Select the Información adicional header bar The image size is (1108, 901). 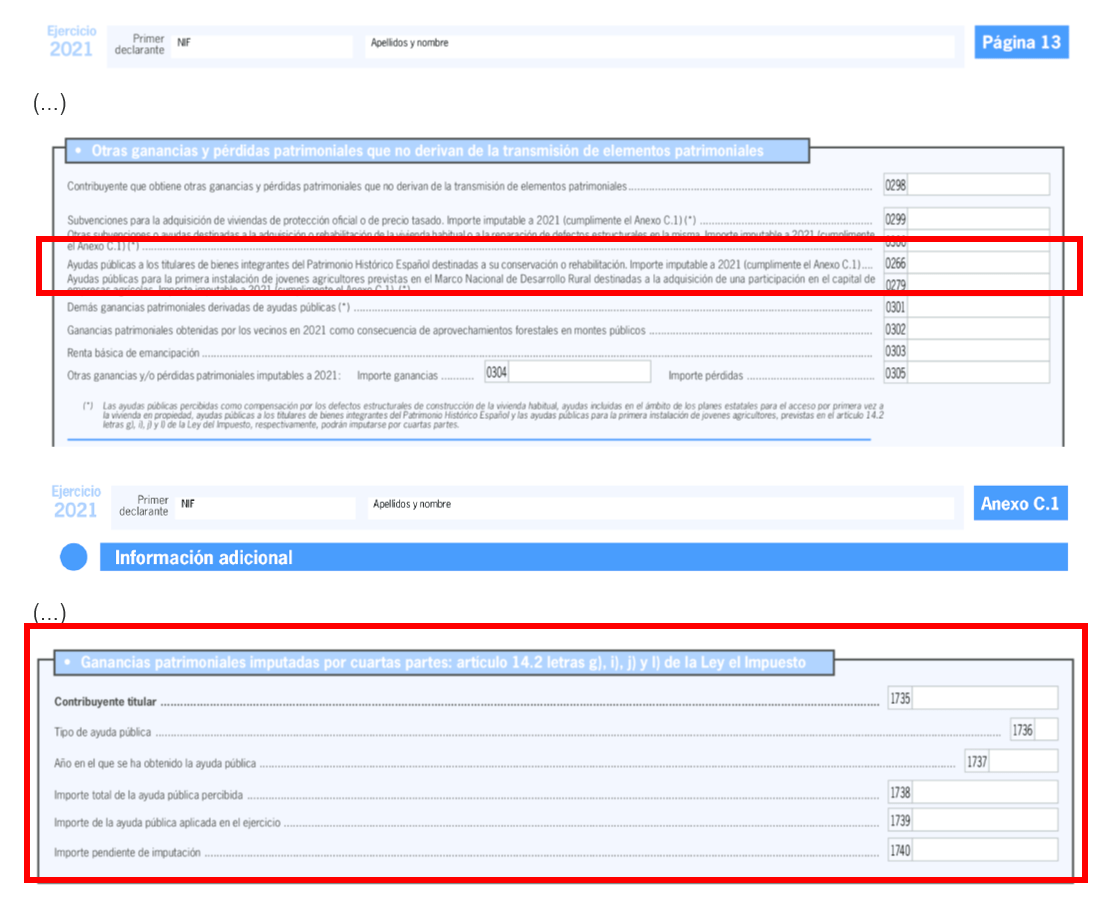[x=583, y=557]
